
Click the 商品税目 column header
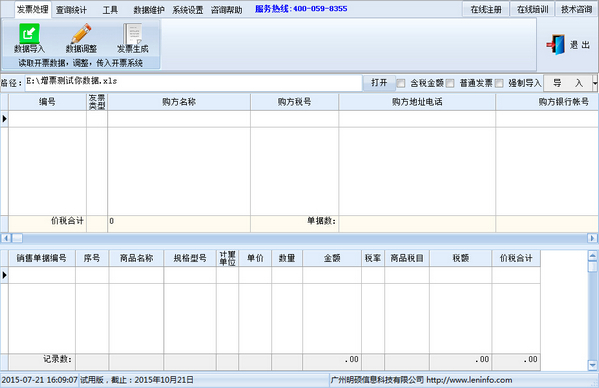[x=407, y=258]
